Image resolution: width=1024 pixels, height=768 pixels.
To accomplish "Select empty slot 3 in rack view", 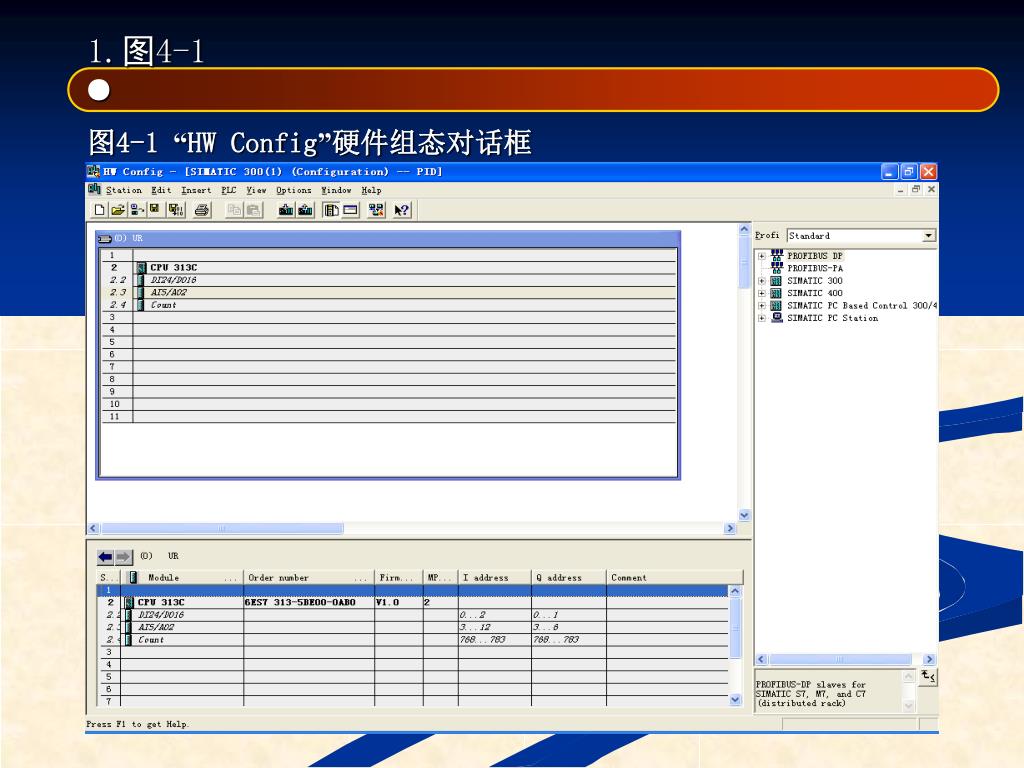I will click(389, 317).
